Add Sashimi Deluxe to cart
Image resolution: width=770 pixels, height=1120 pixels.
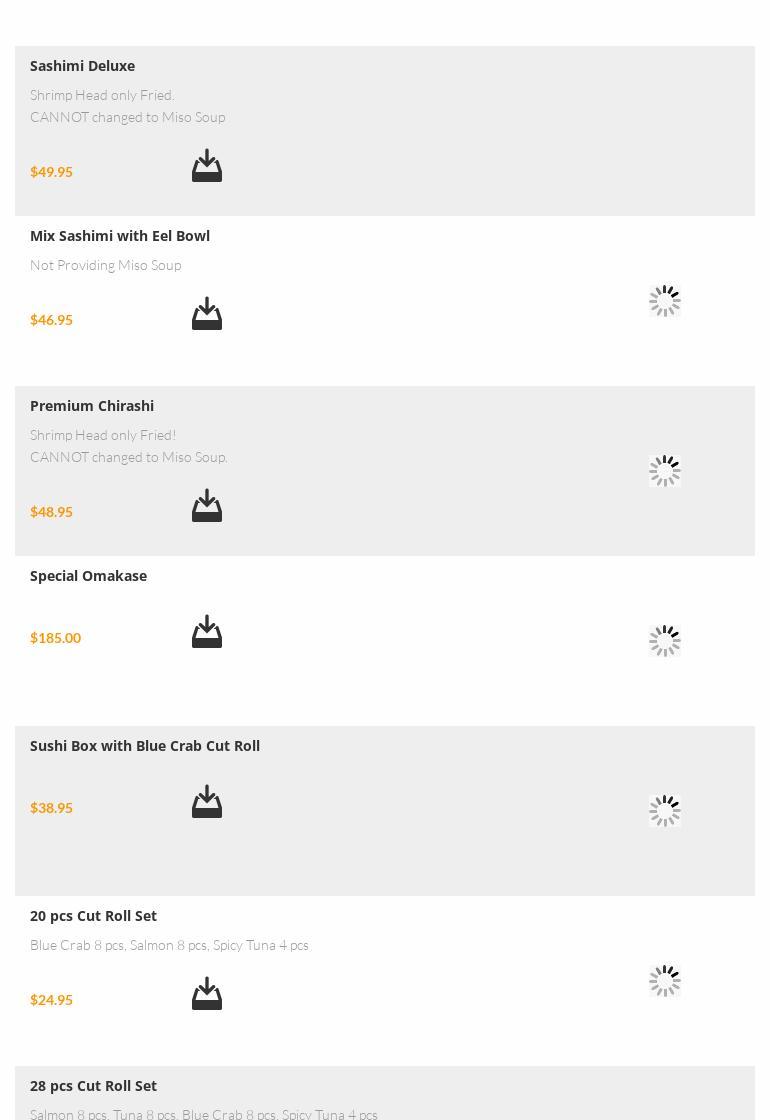pyautogui.click(x=207, y=166)
